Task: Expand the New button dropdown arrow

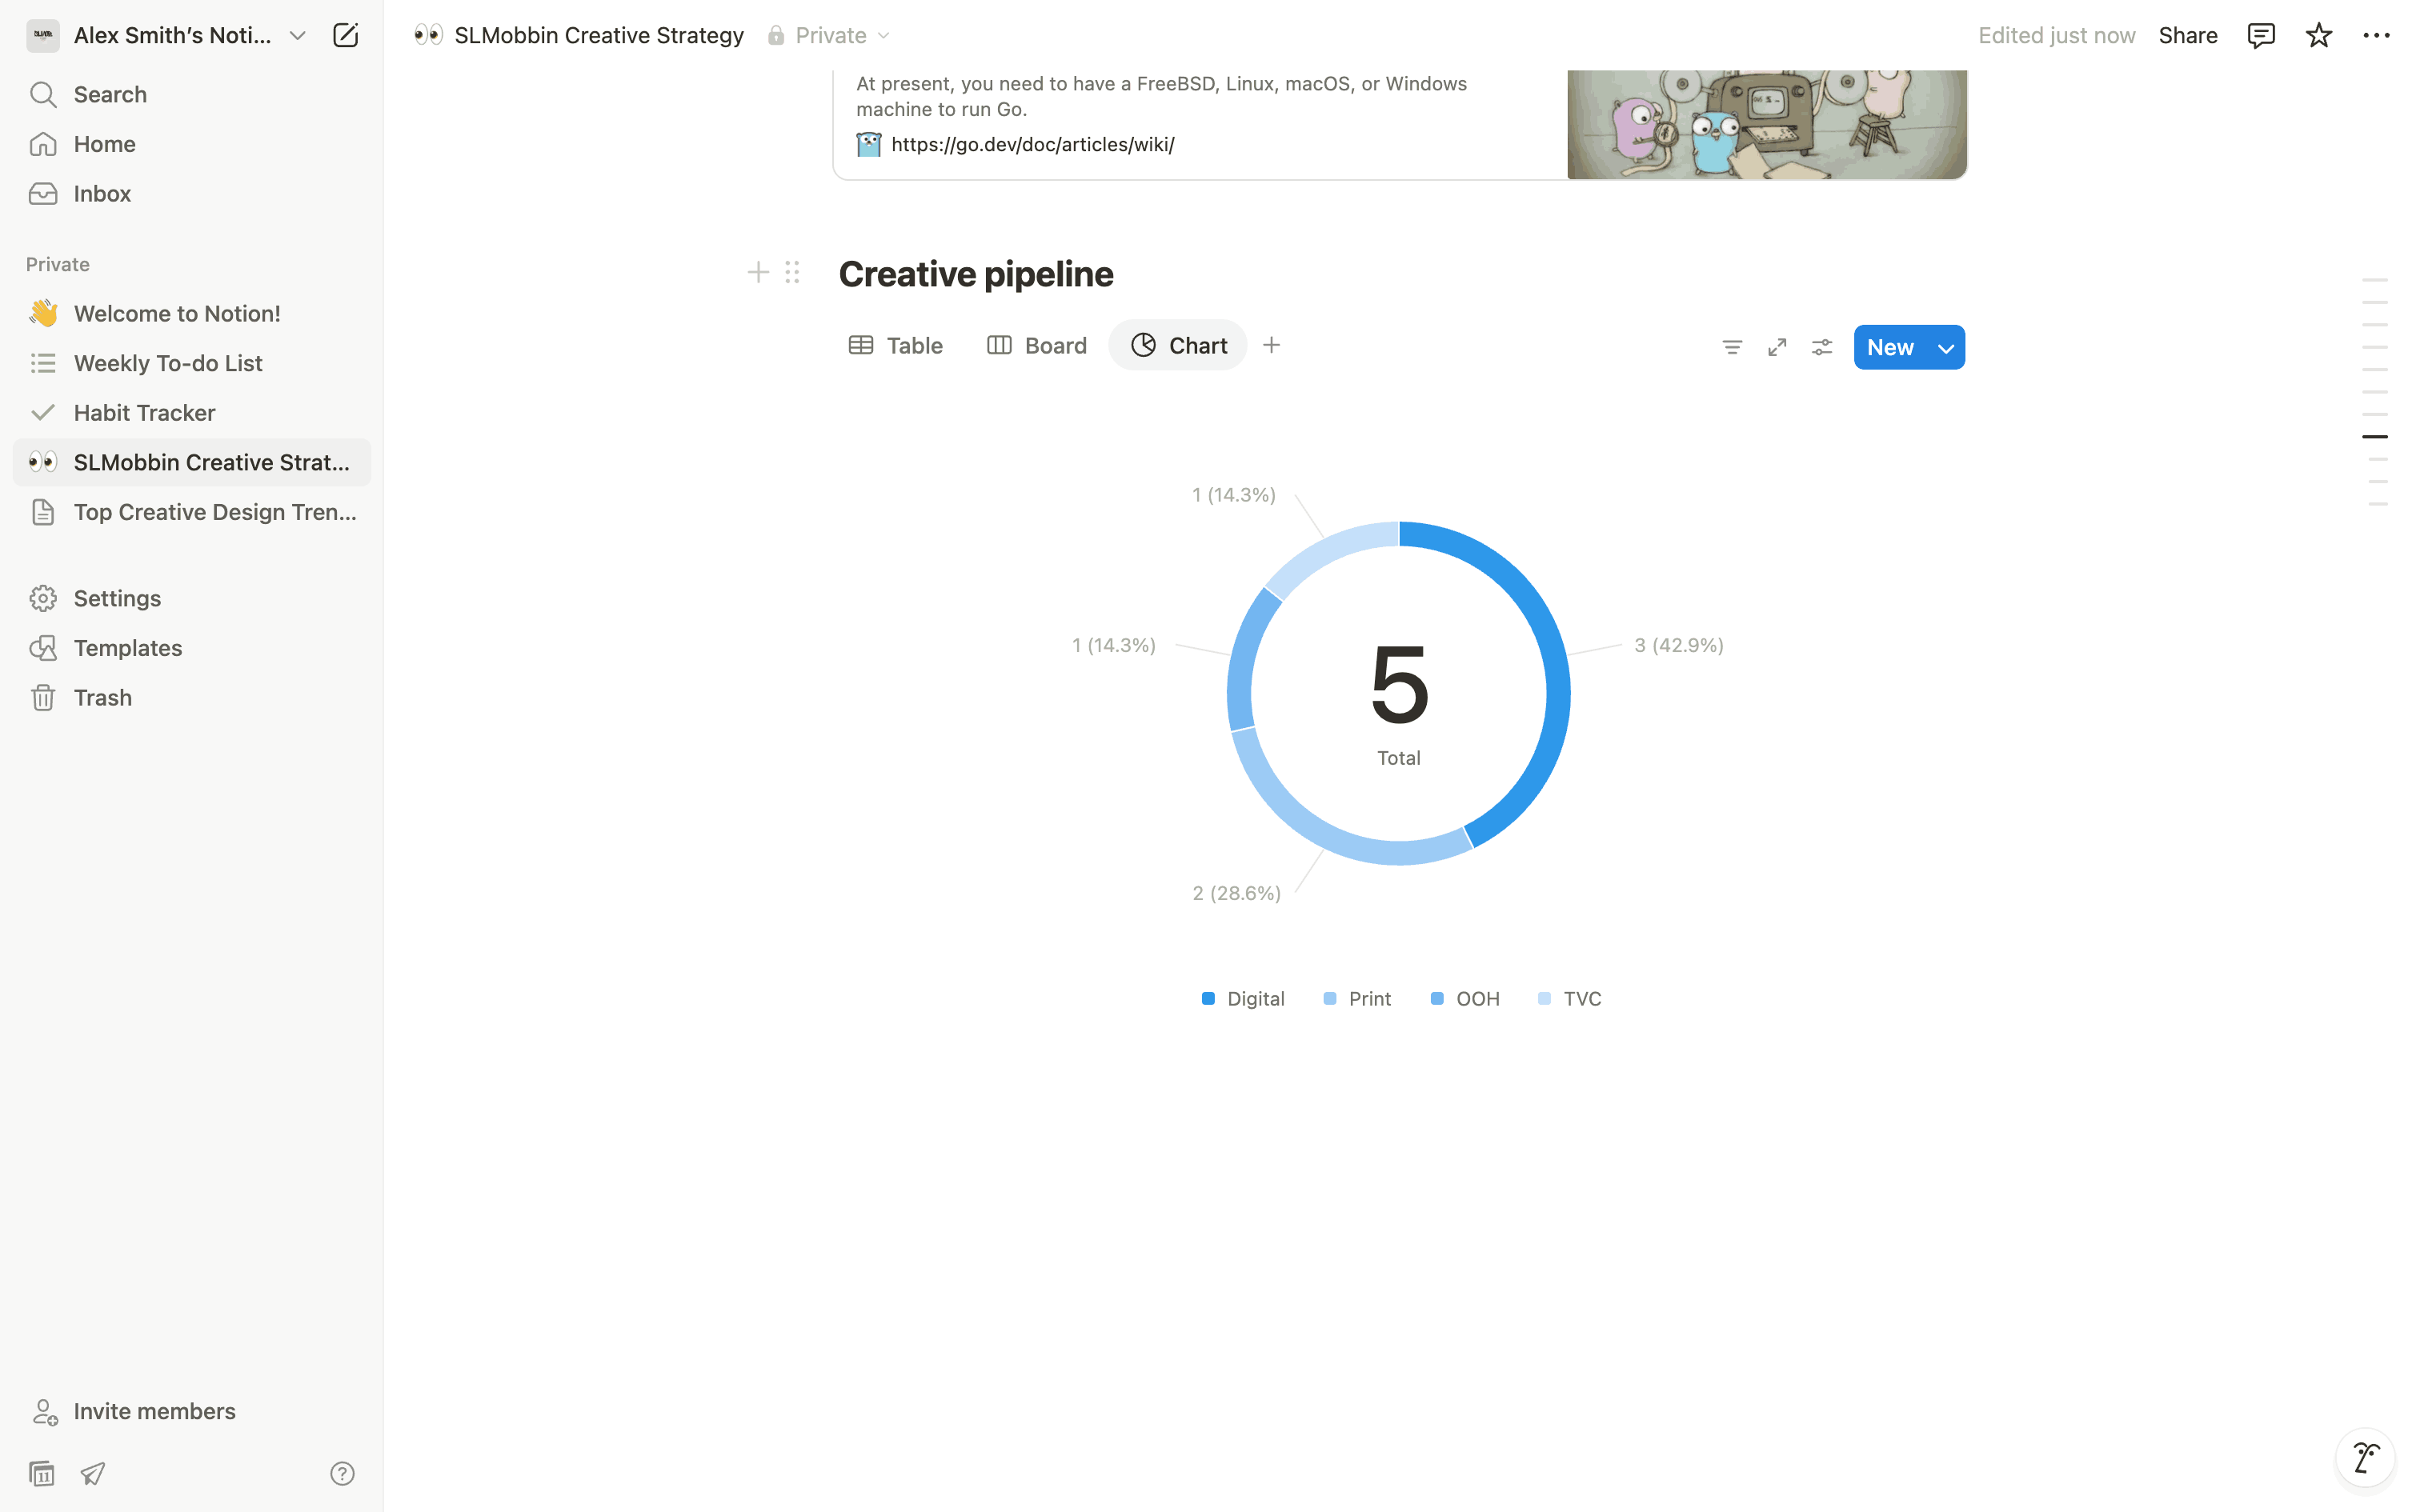Action: pyautogui.click(x=1945, y=348)
